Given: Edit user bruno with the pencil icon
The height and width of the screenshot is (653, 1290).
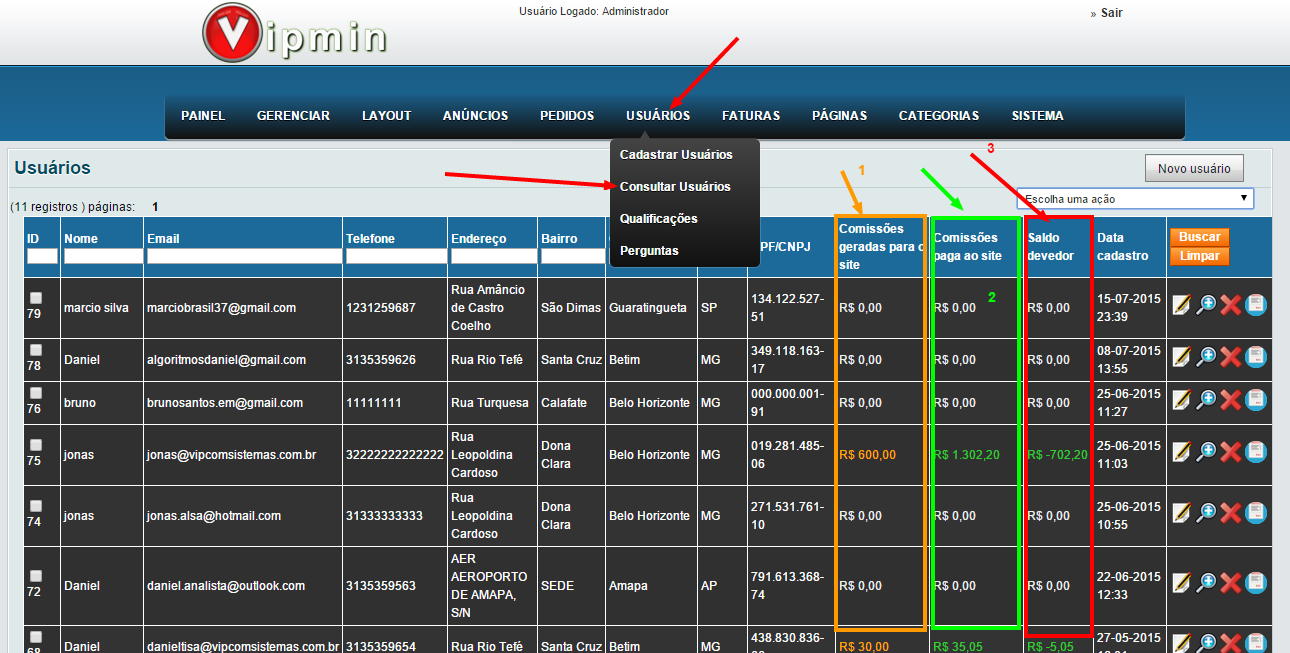Looking at the screenshot, I should pyautogui.click(x=1181, y=400).
